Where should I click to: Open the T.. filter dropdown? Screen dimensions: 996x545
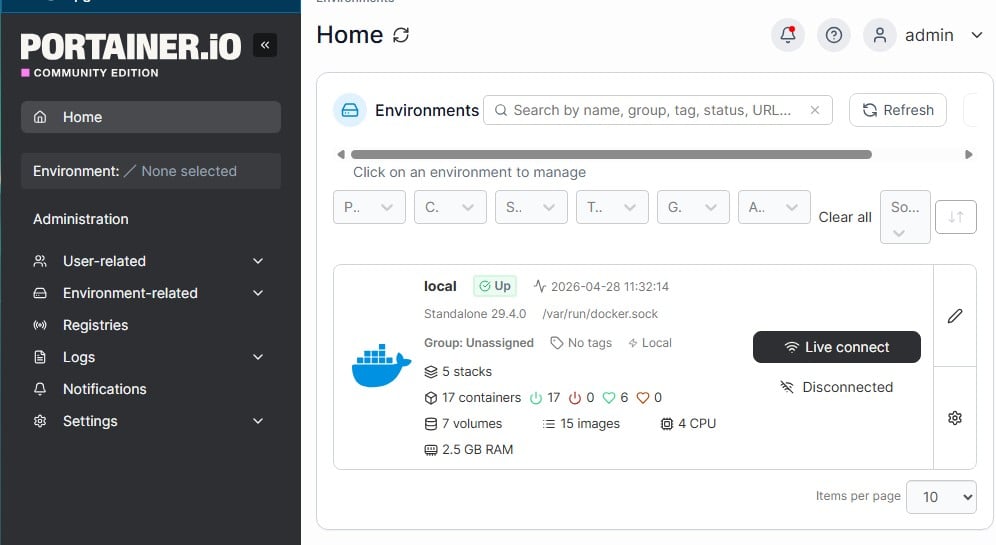pyautogui.click(x=612, y=207)
